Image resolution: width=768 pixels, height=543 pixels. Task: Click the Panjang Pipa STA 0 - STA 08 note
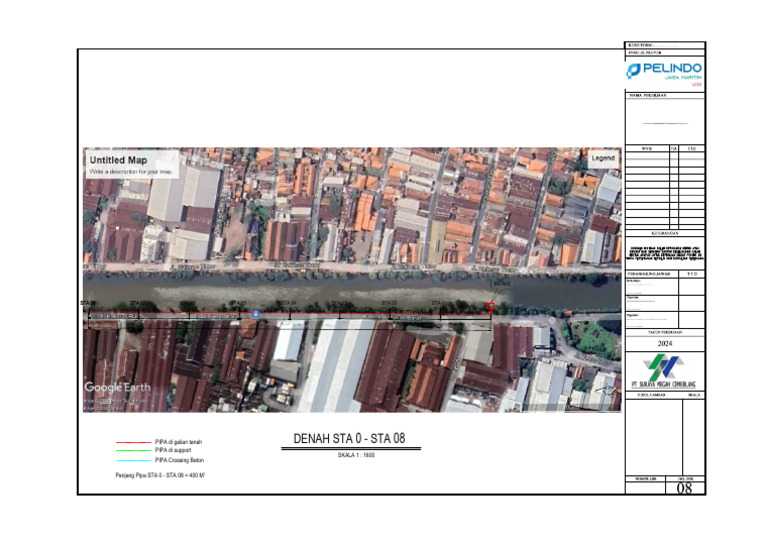(x=160, y=476)
